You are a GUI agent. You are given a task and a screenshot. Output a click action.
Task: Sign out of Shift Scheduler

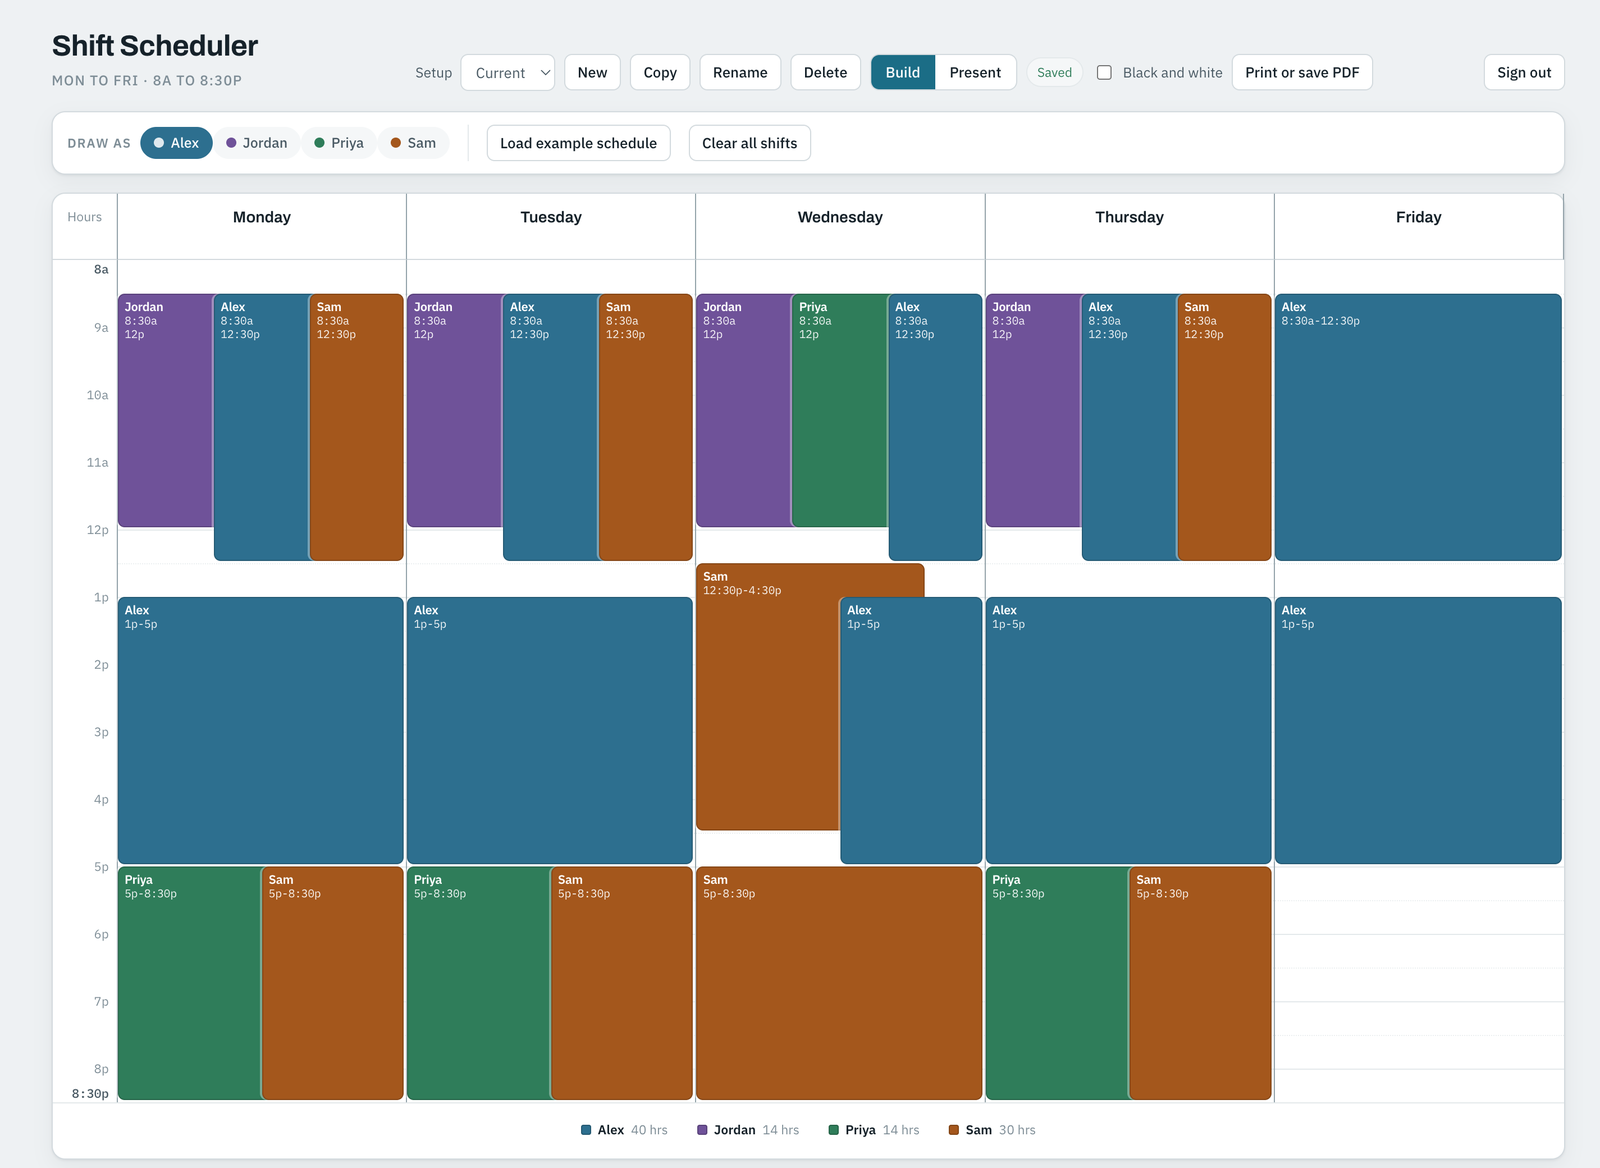point(1524,72)
